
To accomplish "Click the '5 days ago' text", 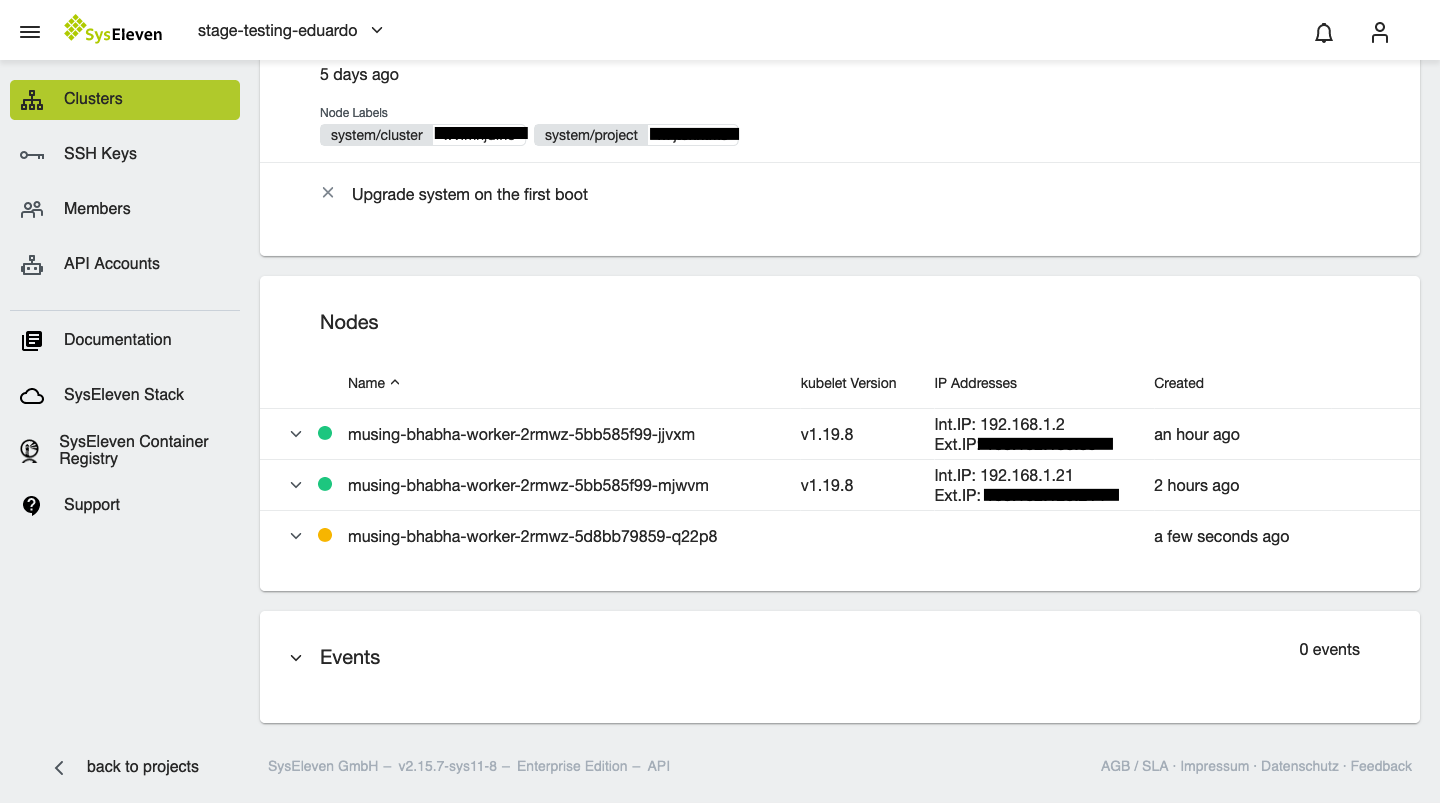I will [x=359, y=74].
